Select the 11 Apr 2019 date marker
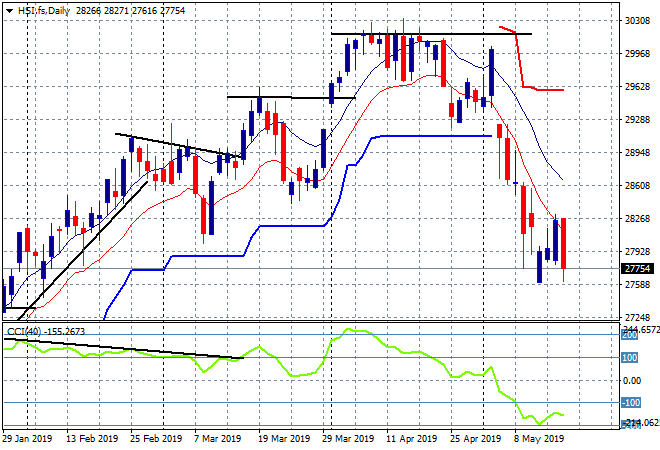Image resolution: width=660 pixels, height=450 pixels. click(412, 439)
